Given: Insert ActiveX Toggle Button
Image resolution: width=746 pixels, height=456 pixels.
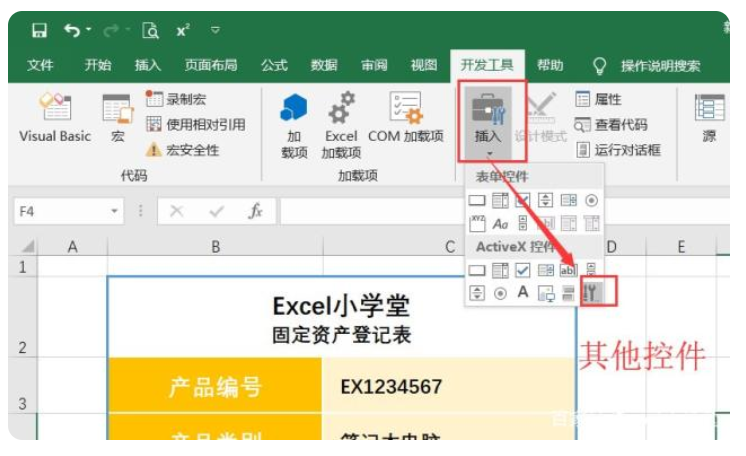Looking at the screenshot, I should [569, 293].
